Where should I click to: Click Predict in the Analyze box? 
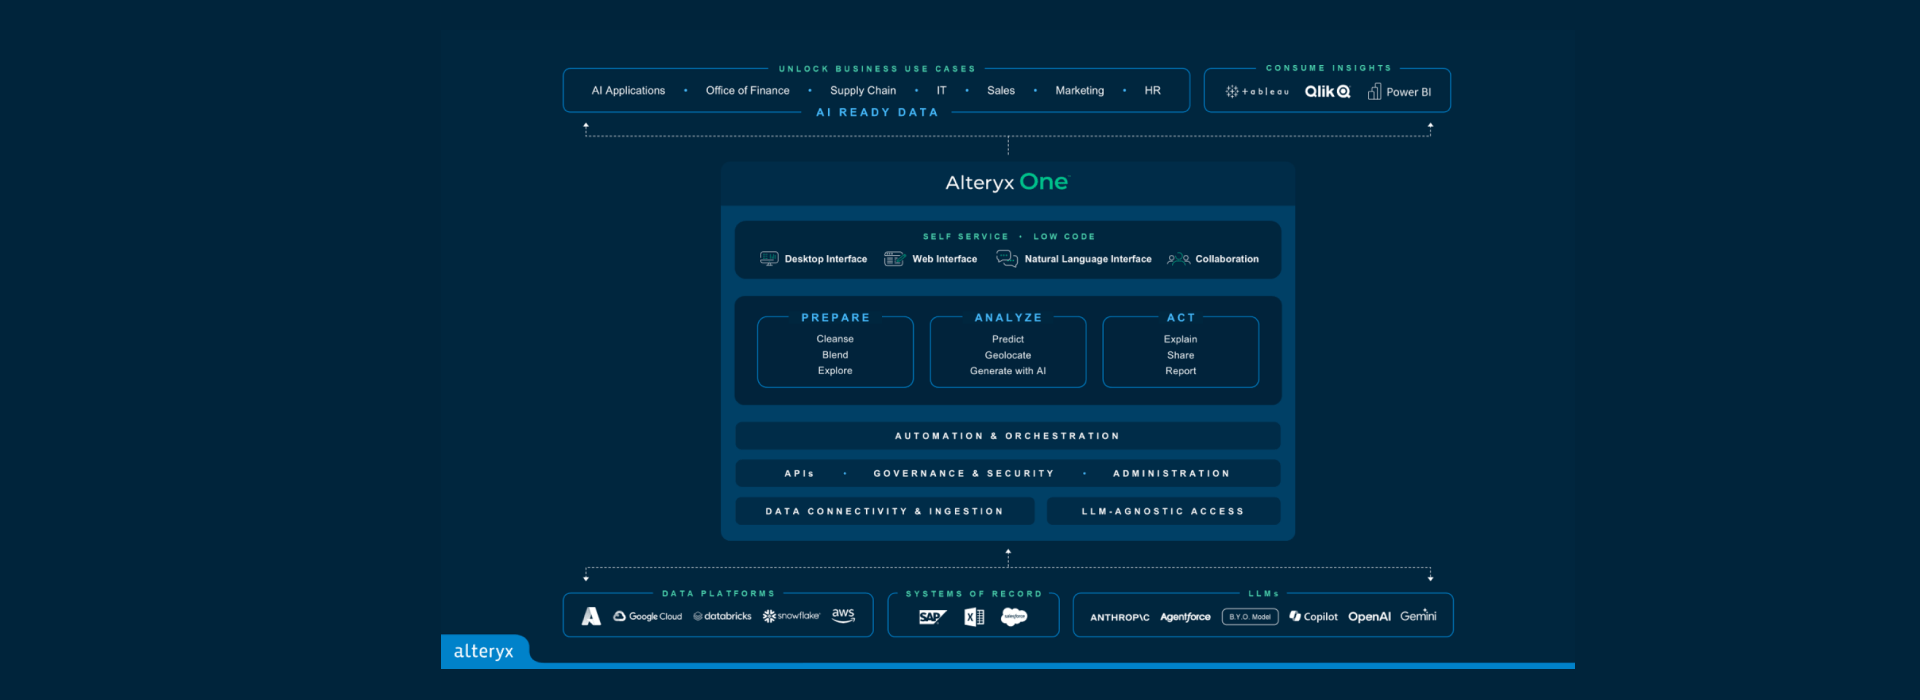(1008, 339)
